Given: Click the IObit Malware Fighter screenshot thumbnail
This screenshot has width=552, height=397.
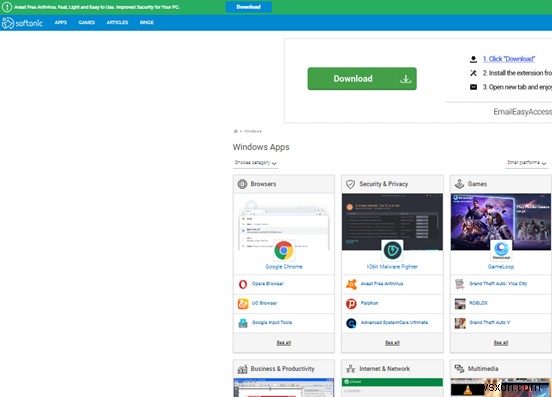Looking at the screenshot, I should pyautogui.click(x=392, y=222).
